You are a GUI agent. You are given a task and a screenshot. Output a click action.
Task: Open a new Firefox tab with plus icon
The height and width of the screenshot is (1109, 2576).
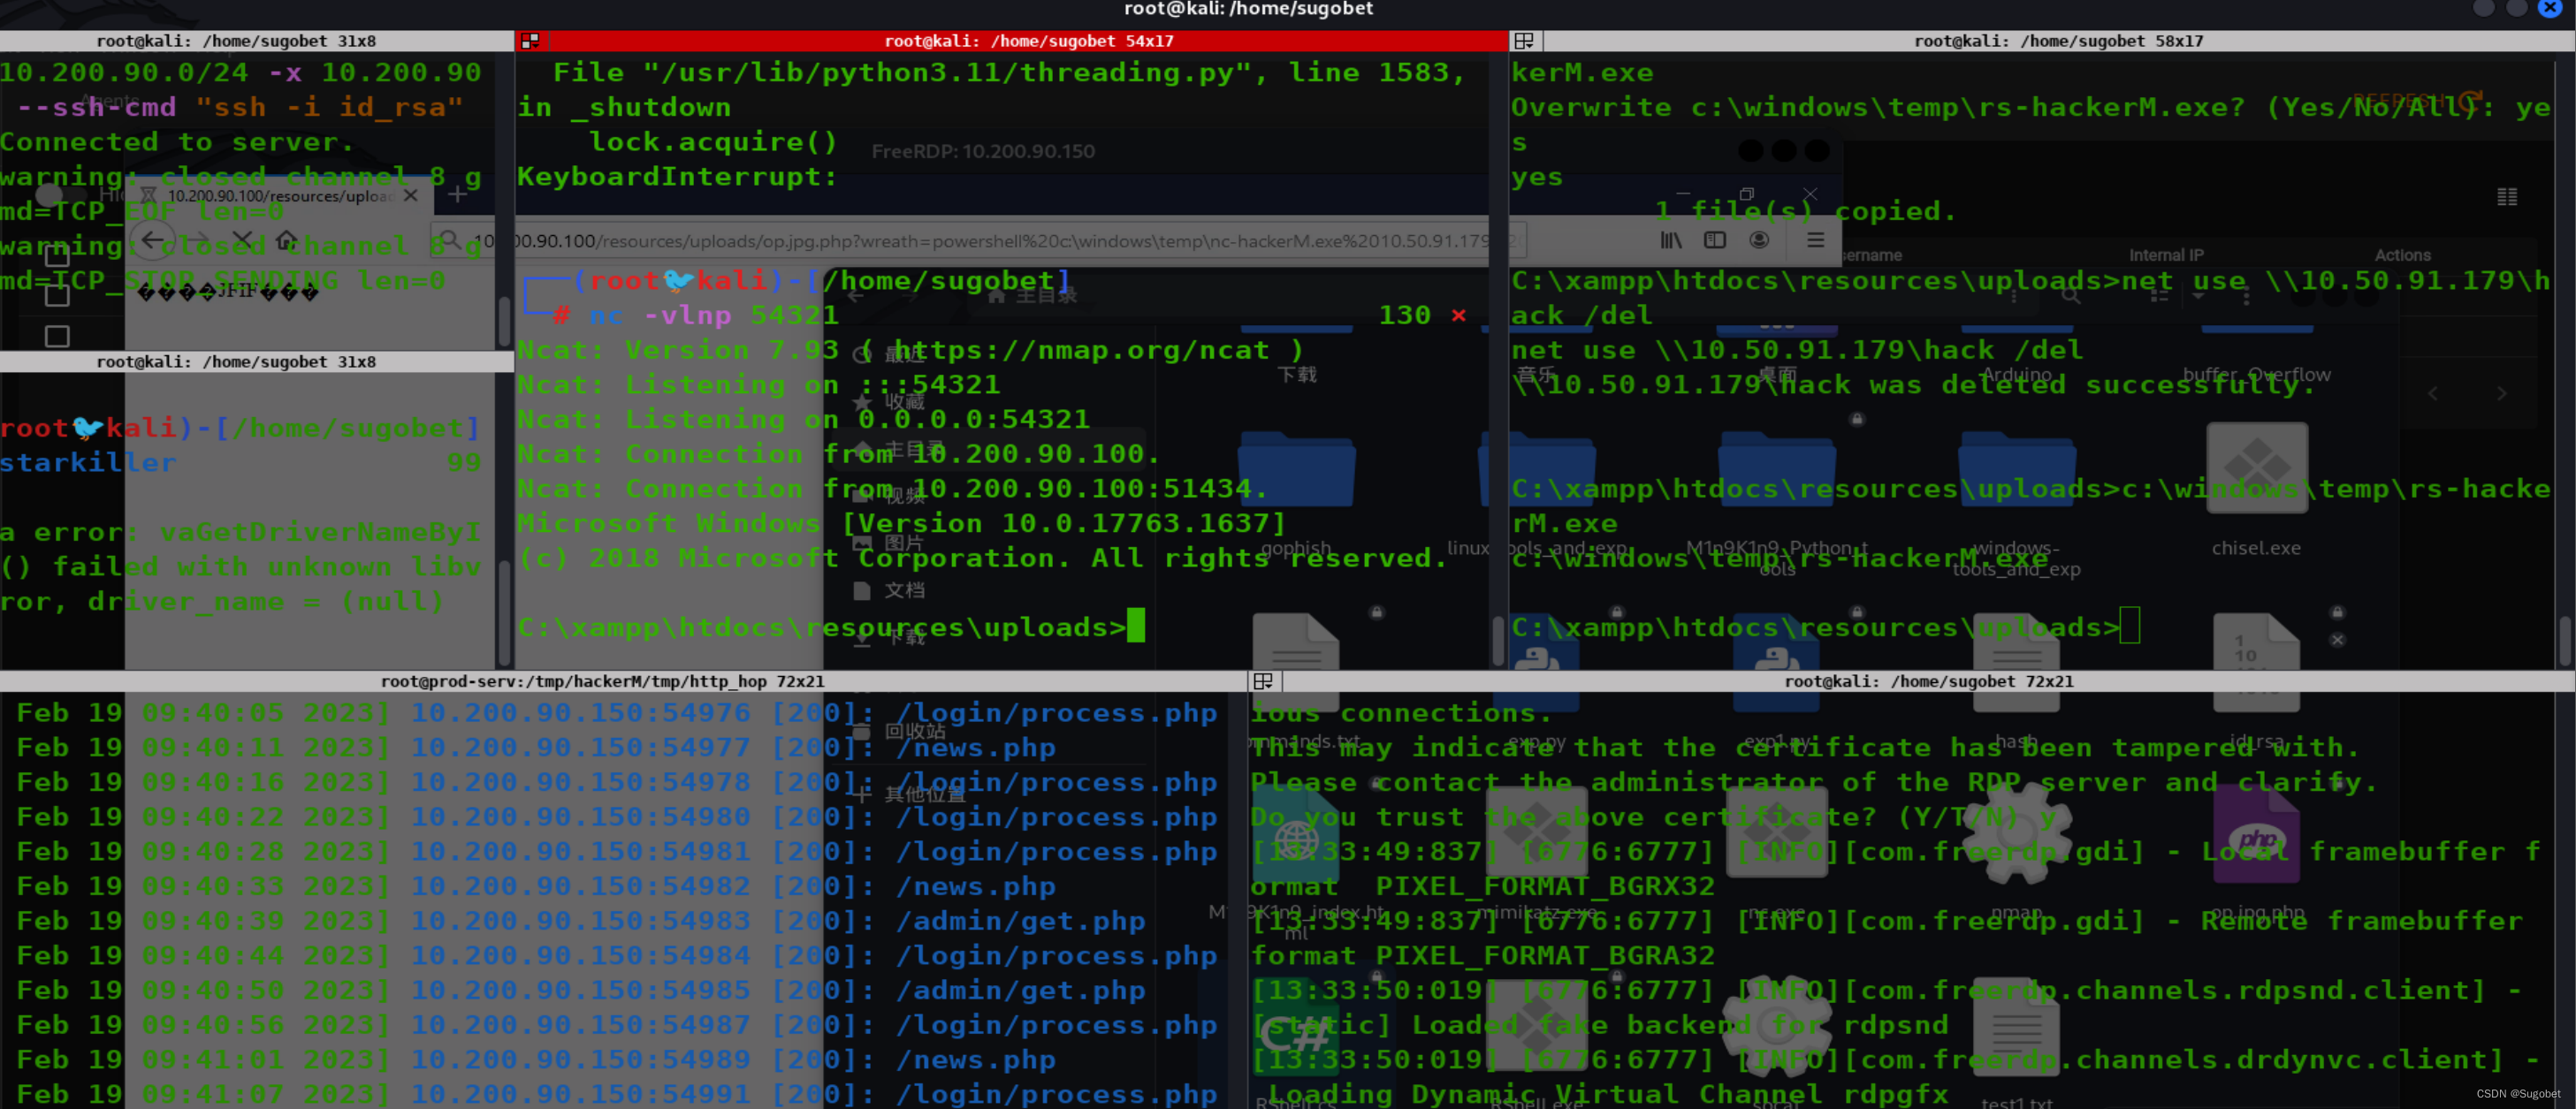457,195
